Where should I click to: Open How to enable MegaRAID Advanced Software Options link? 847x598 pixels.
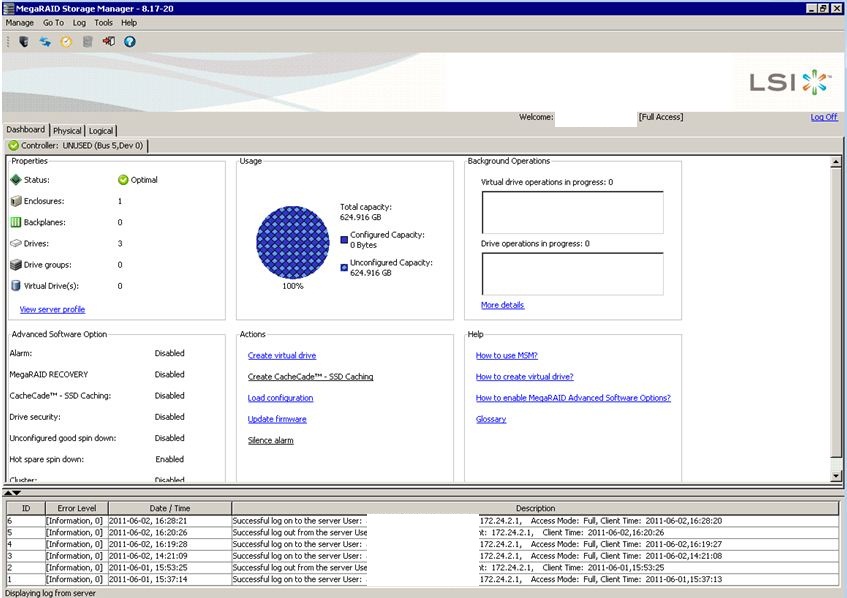(573, 398)
